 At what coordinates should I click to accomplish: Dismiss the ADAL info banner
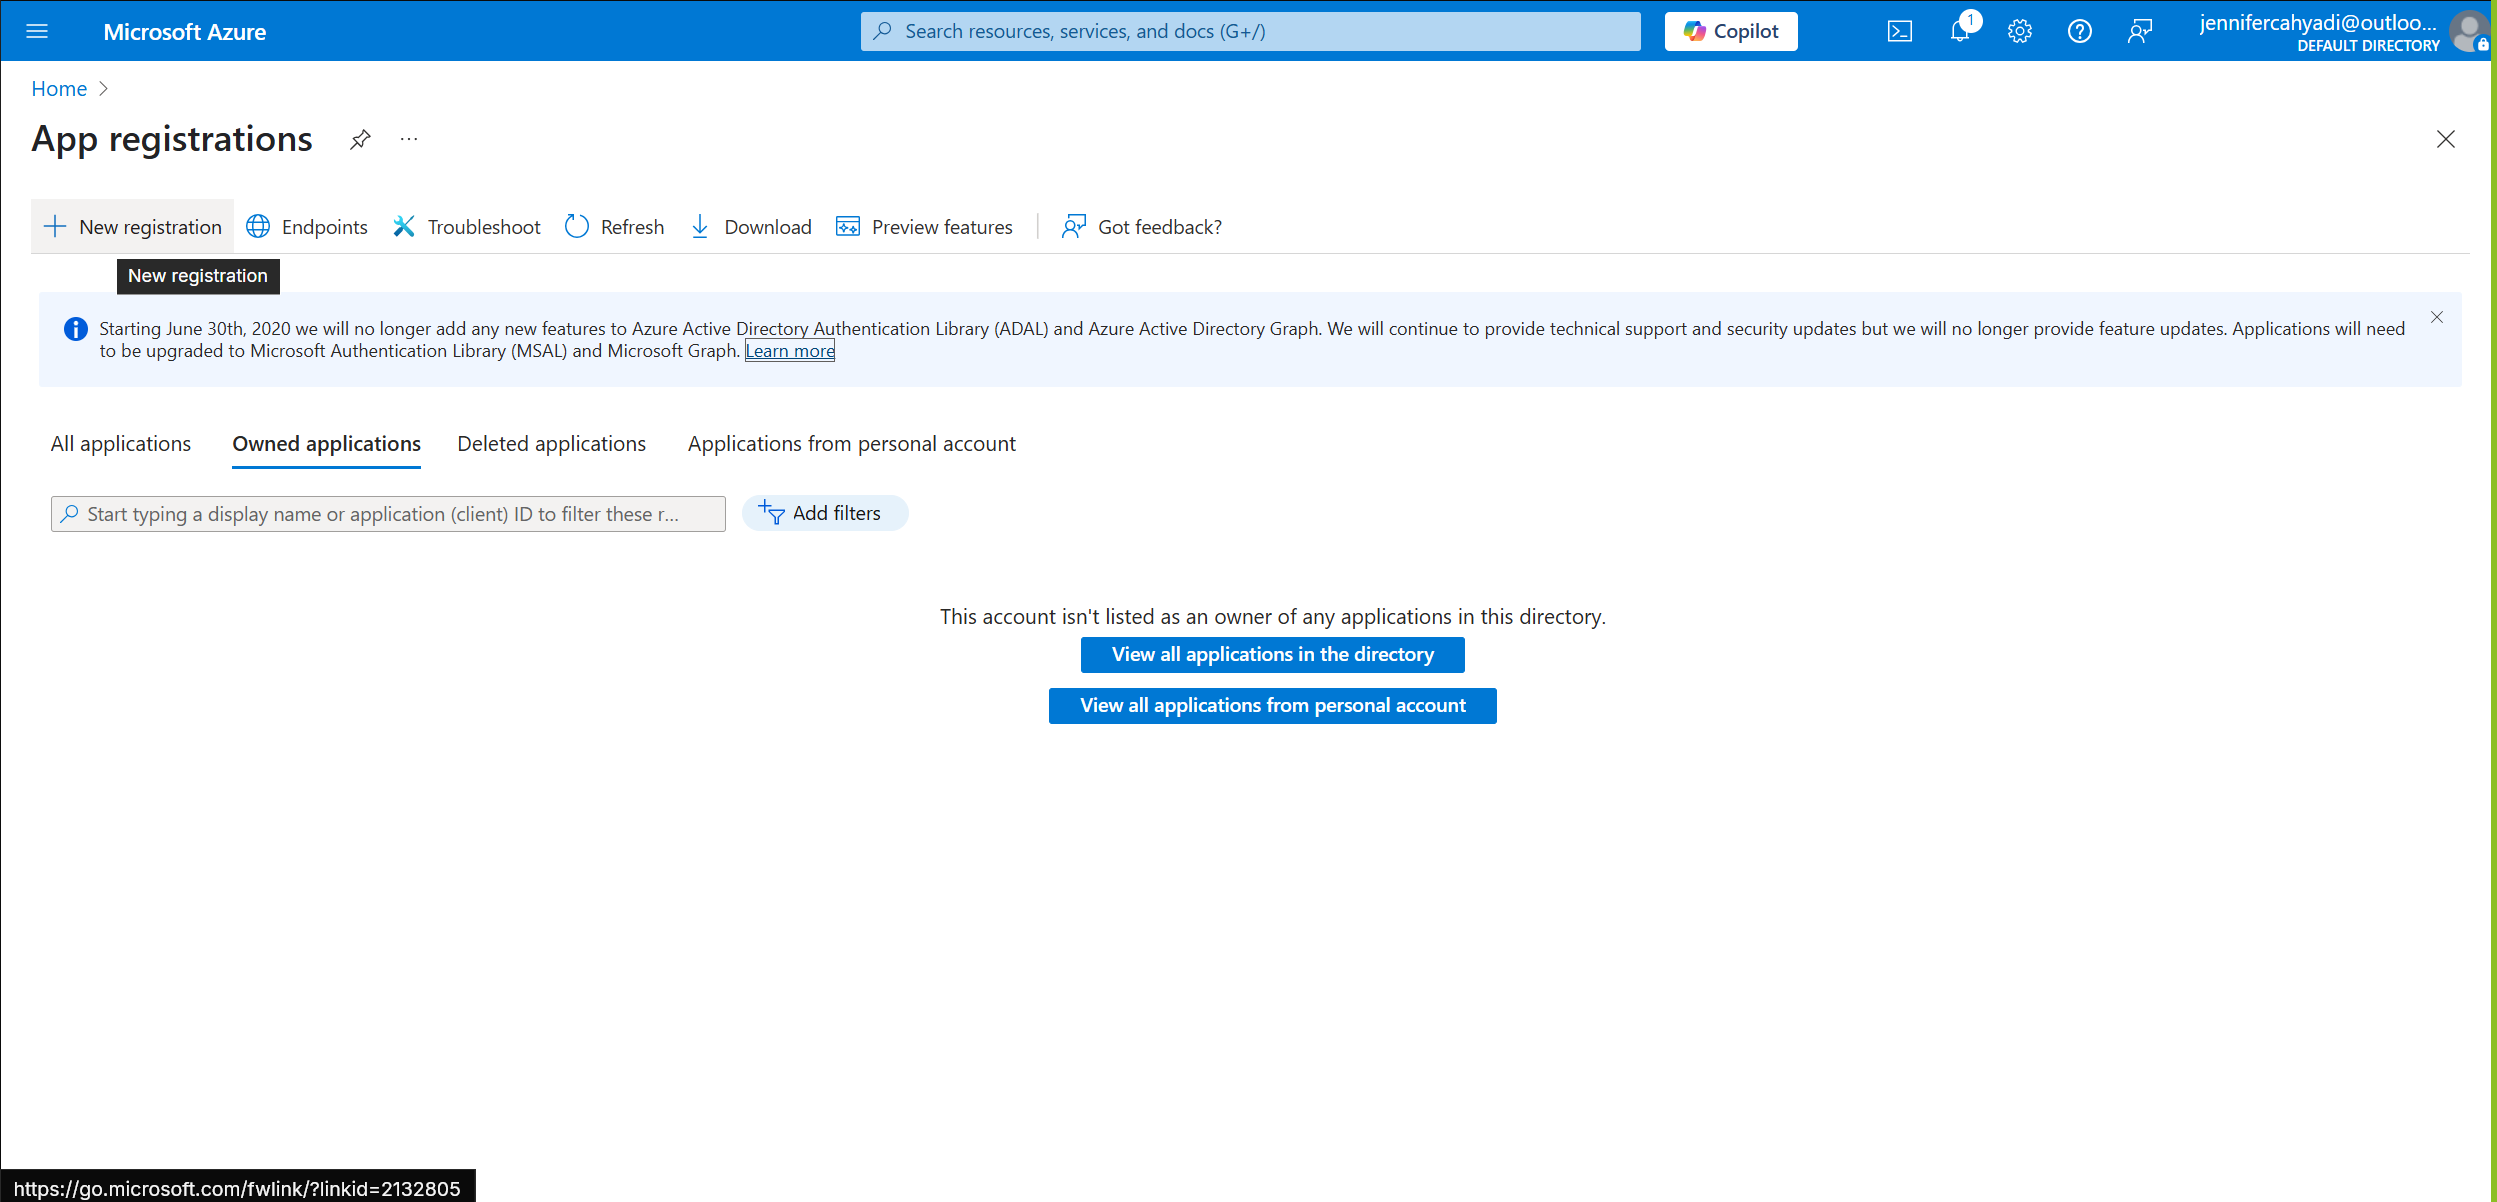point(2436,317)
